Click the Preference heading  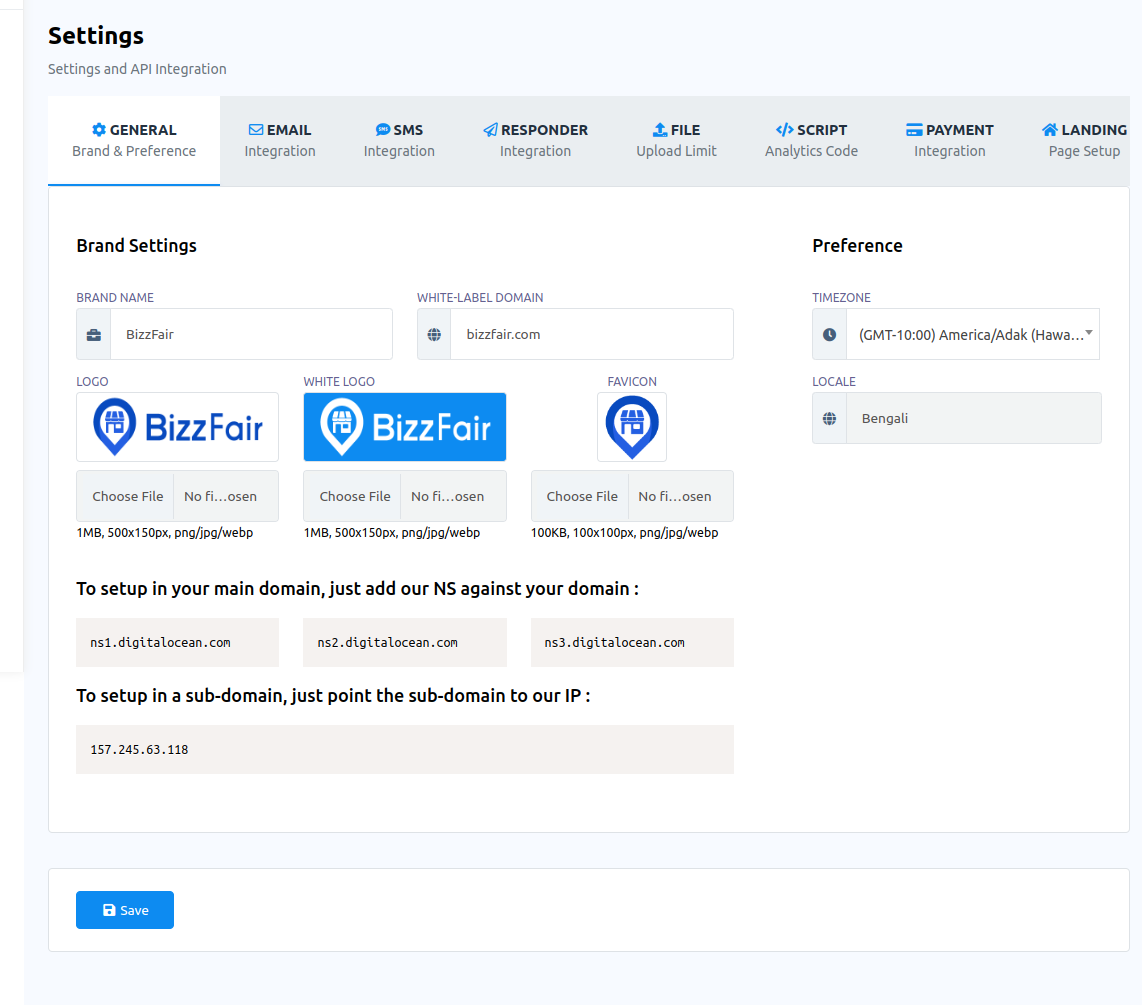(857, 245)
